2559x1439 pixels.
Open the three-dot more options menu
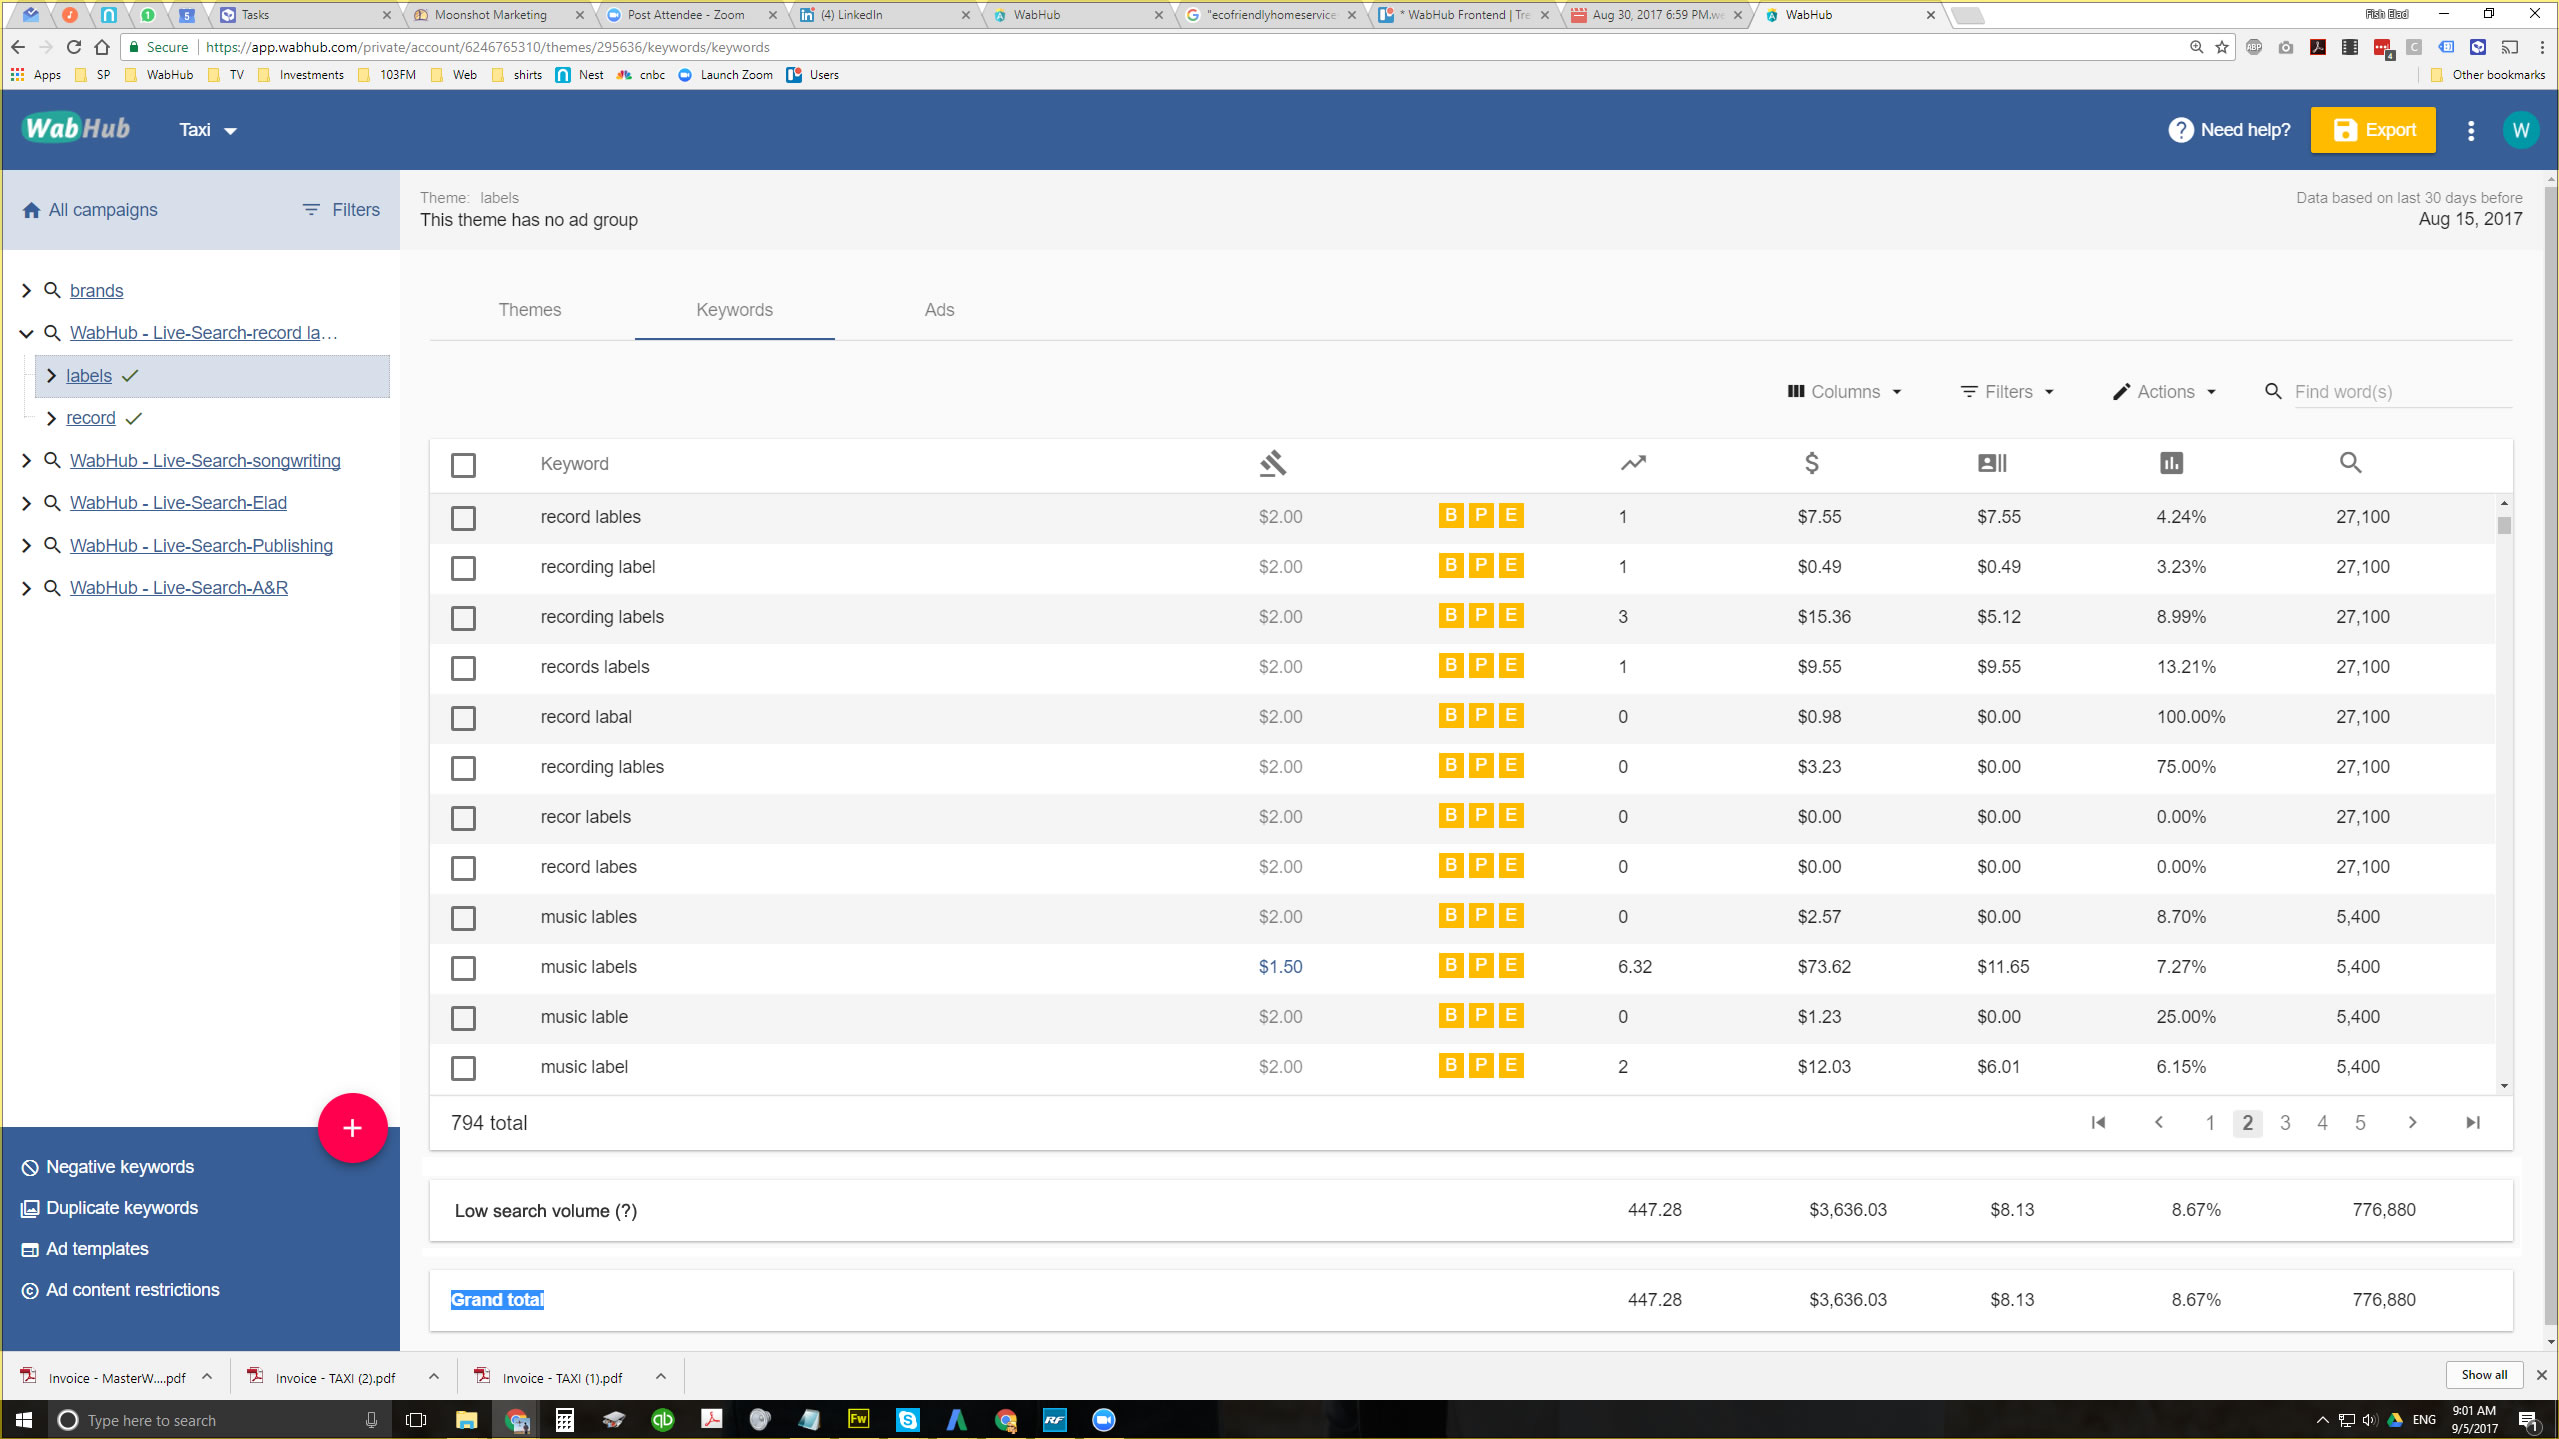(2470, 131)
